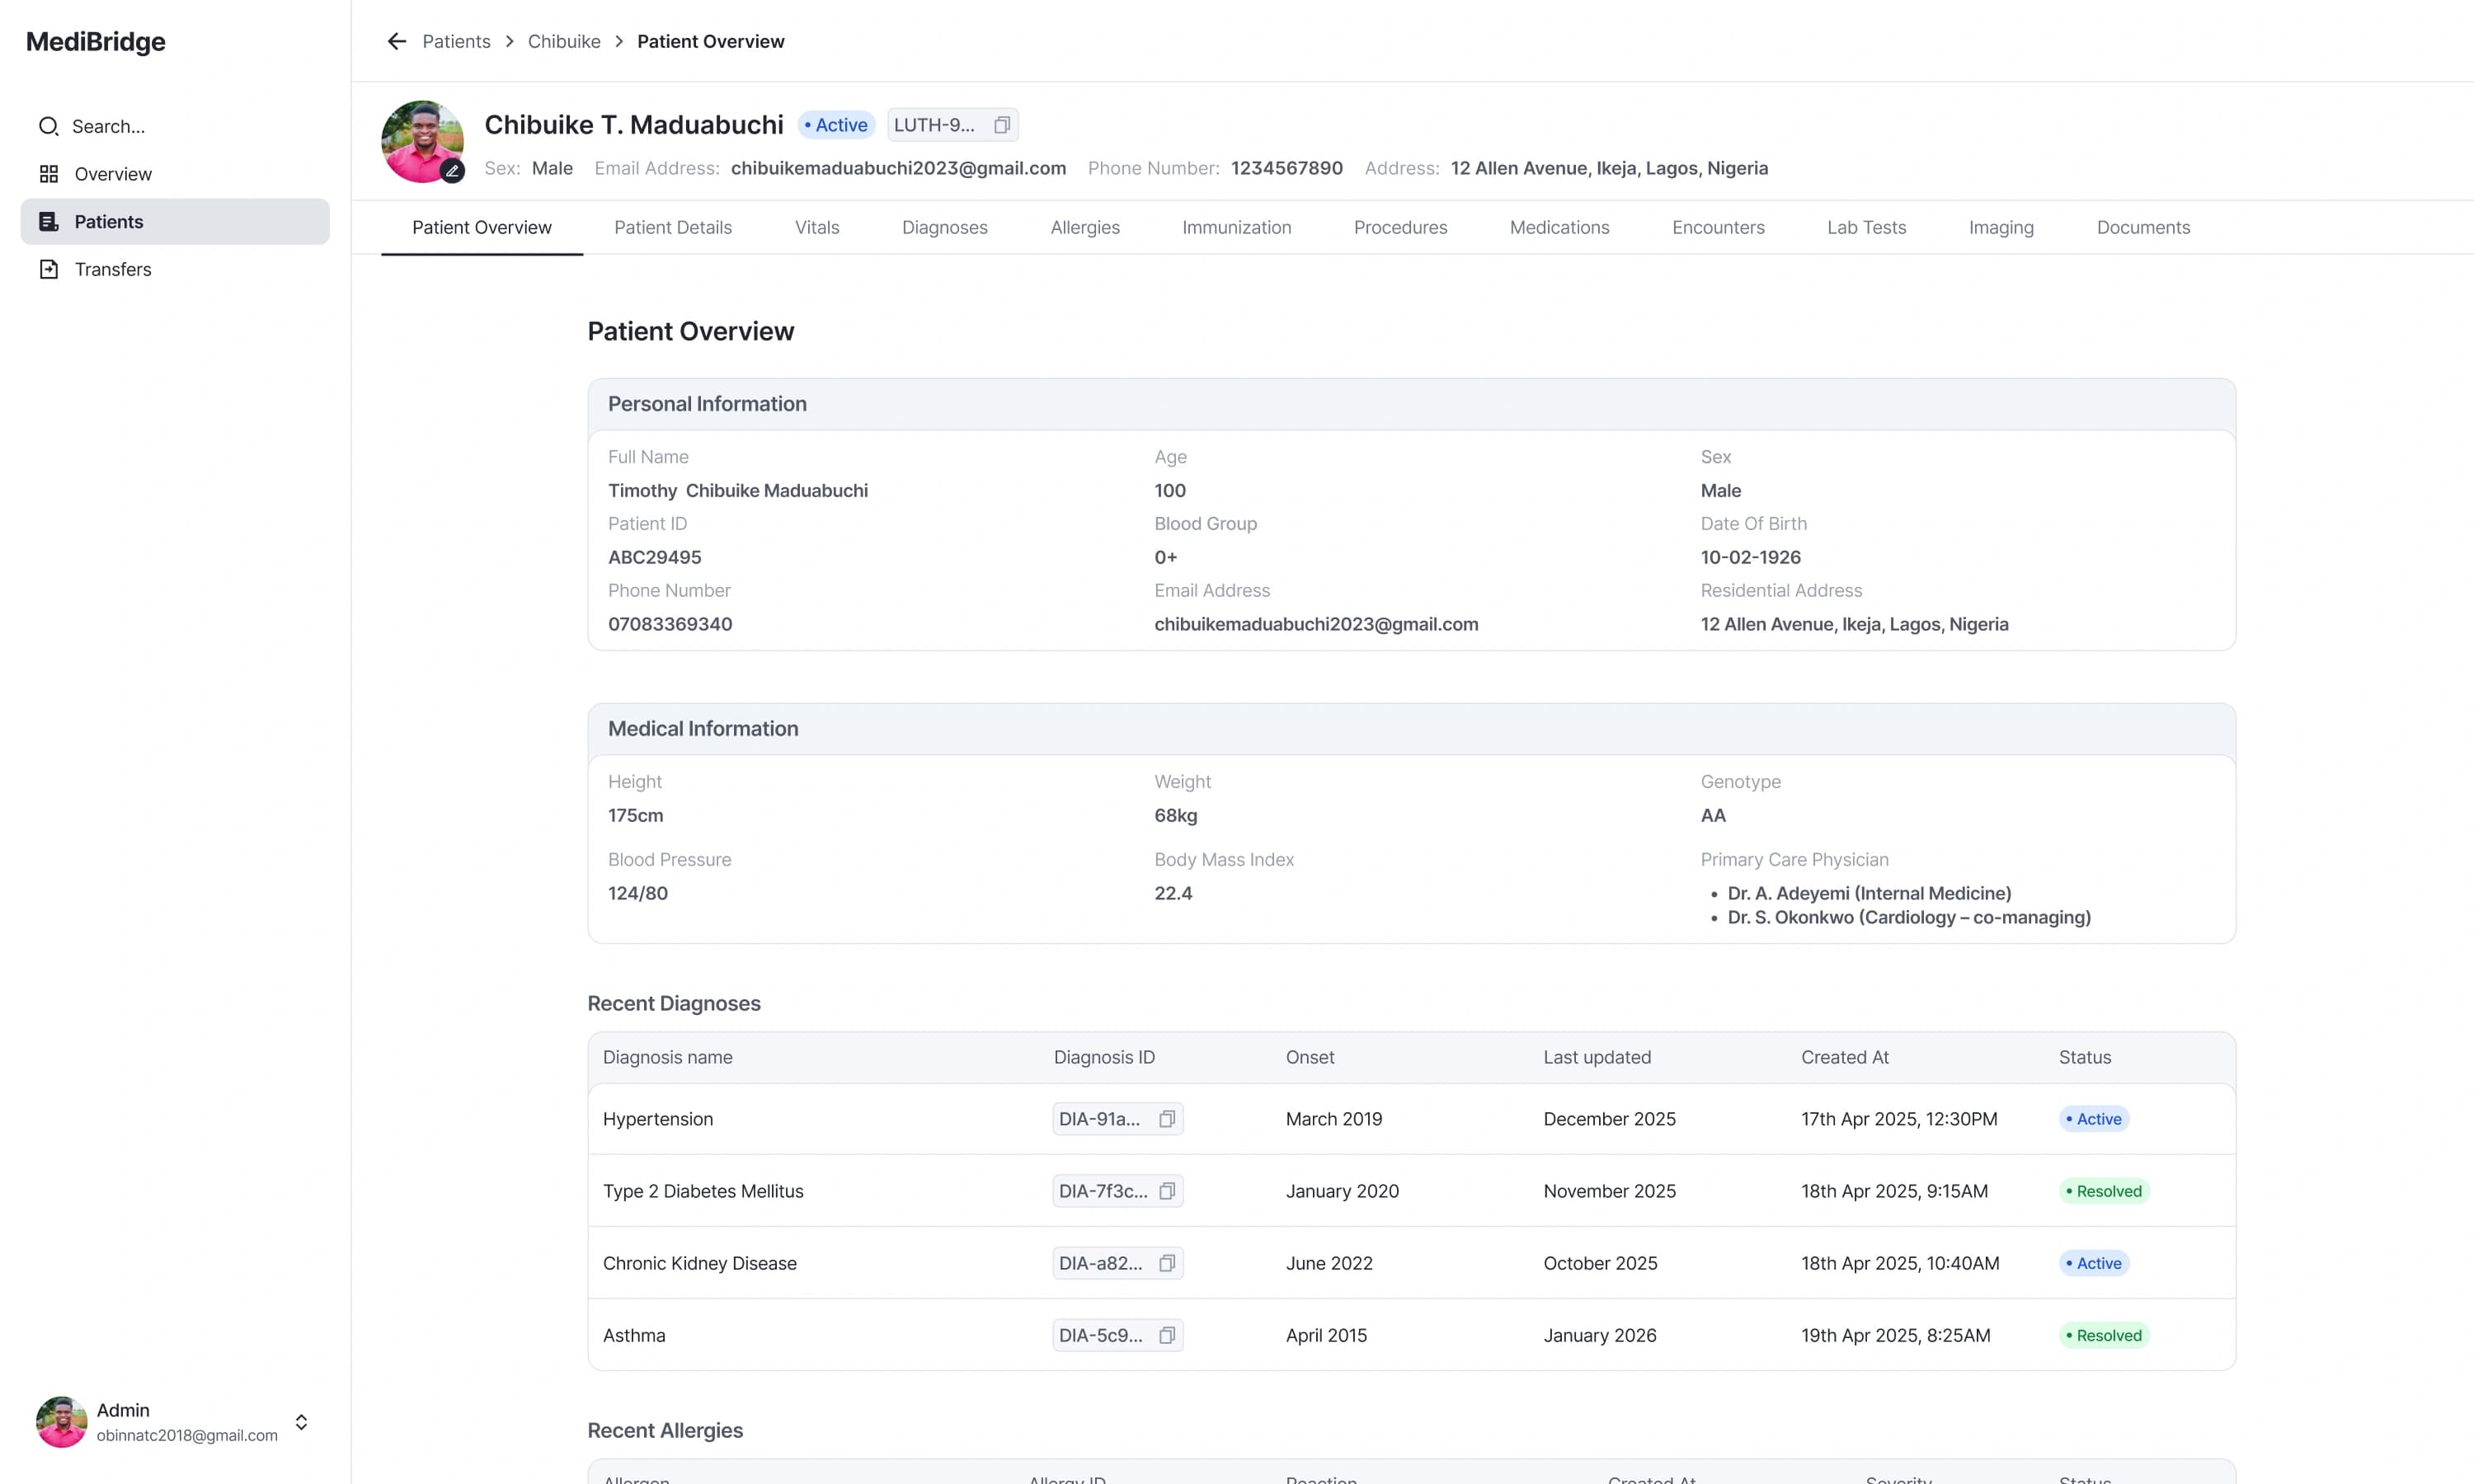Image resolution: width=2474 pixels, height=1484 pixels.
Task: Click the Resolved status in Asthma row
Action: [x=2104, y=1335]
